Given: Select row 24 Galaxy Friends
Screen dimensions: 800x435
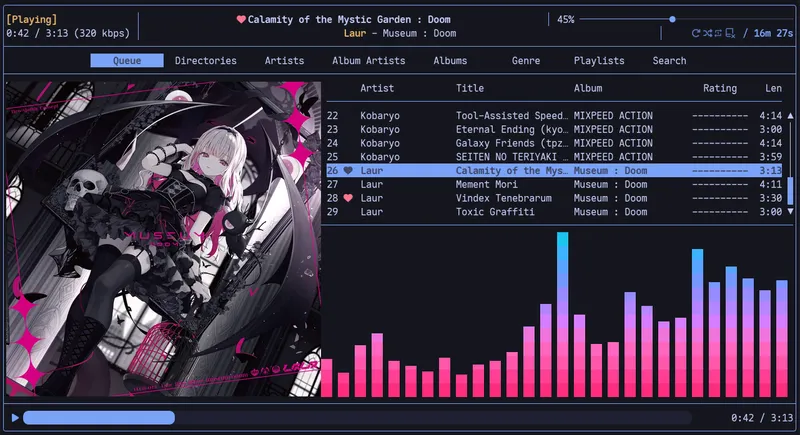Looking at the screenshot, I should tap(554, 143).
